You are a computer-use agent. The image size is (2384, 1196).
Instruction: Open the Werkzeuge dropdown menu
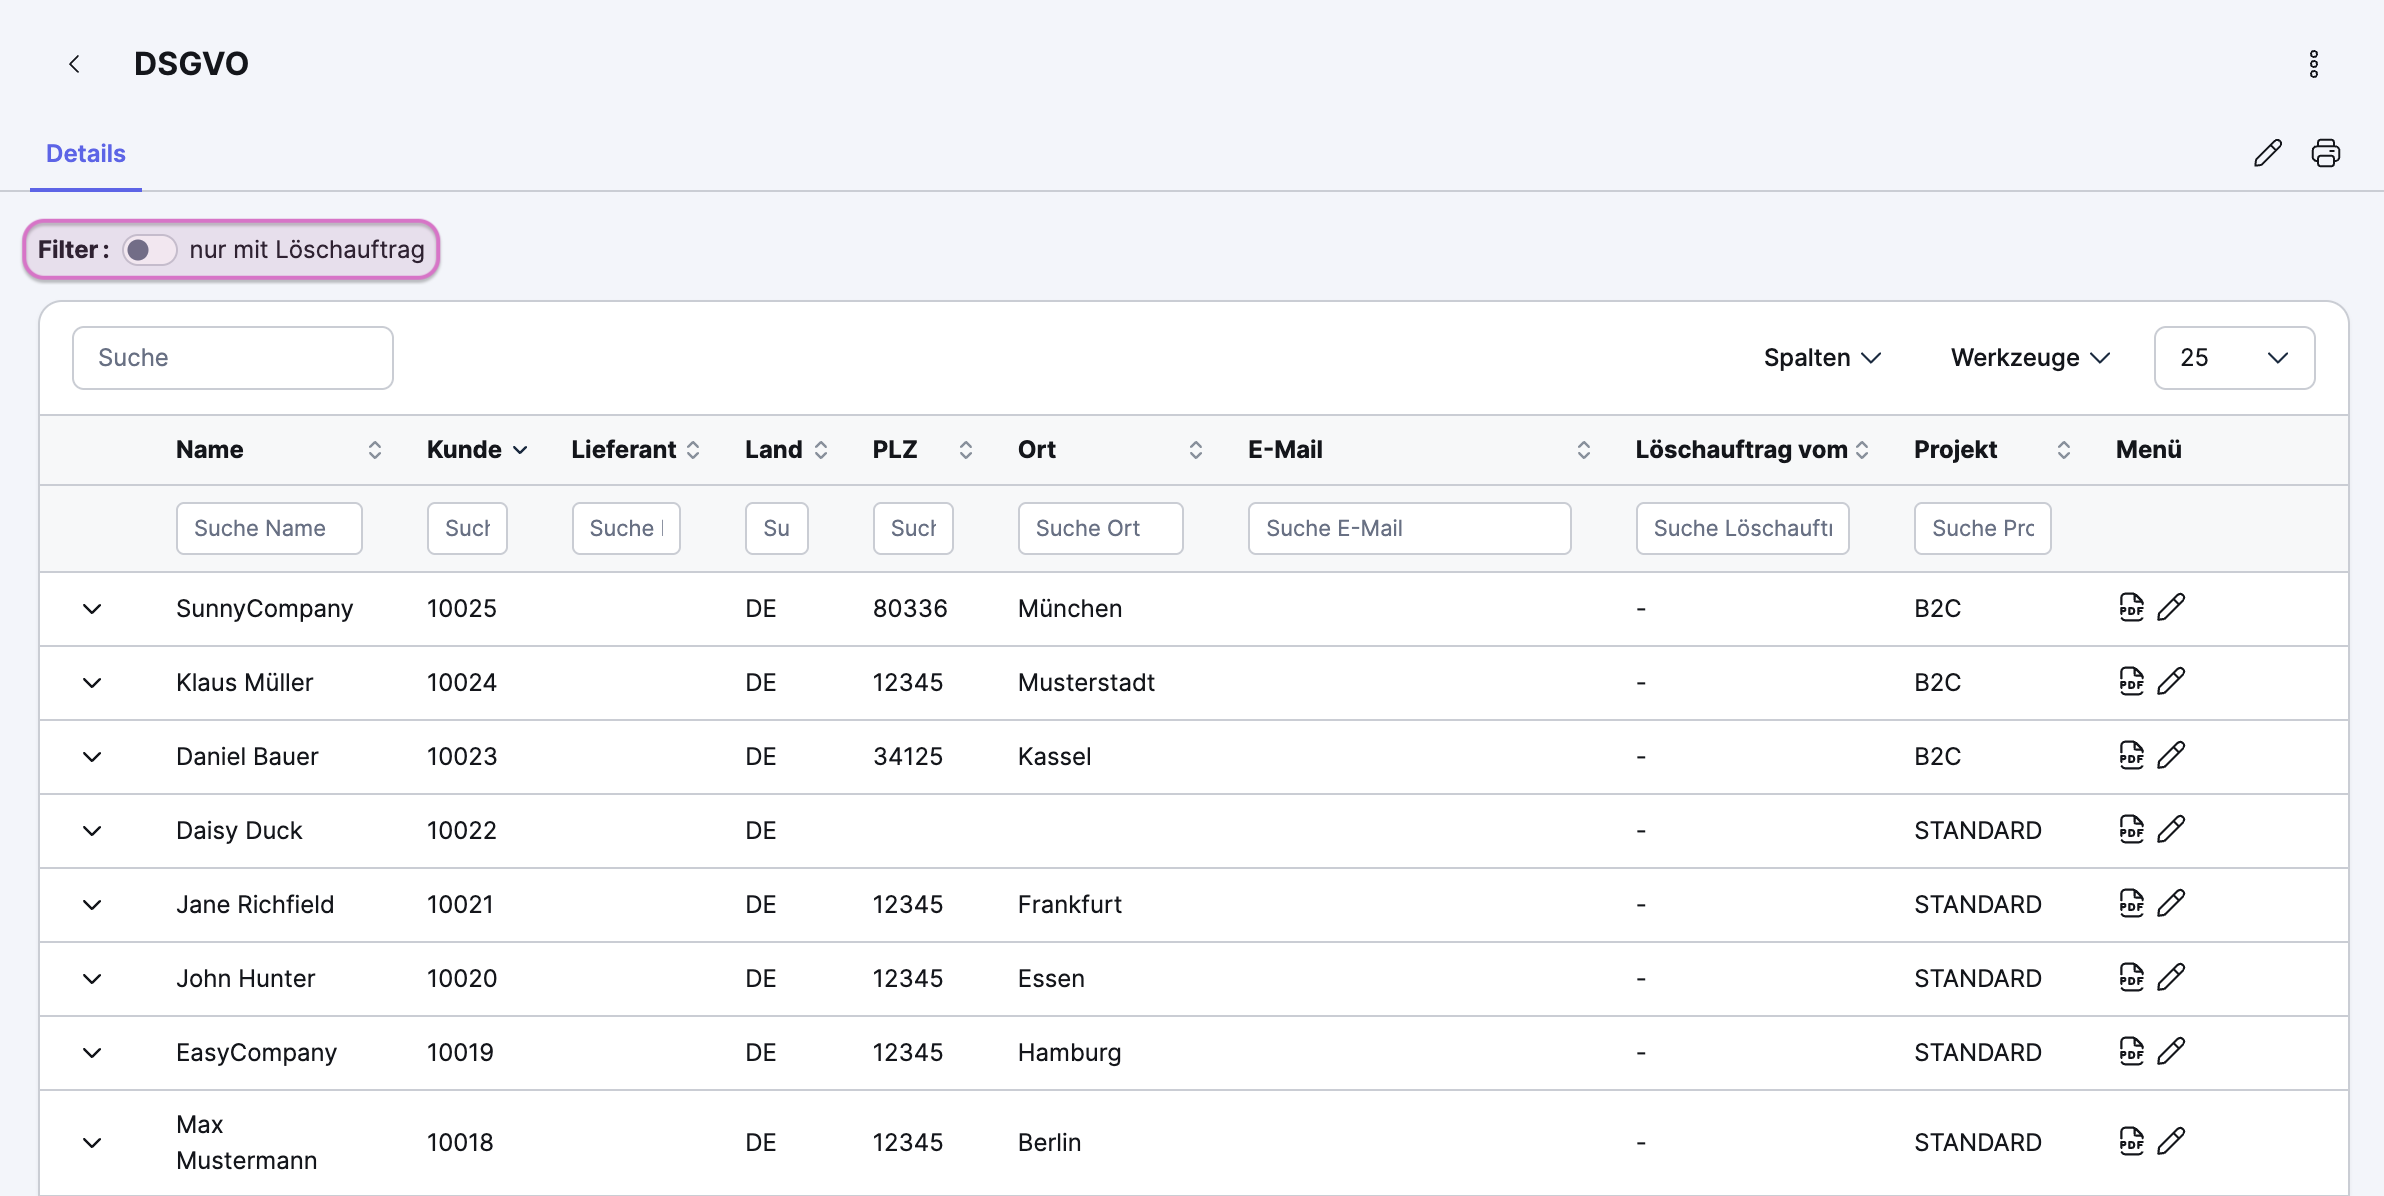tap(2029, 358)
